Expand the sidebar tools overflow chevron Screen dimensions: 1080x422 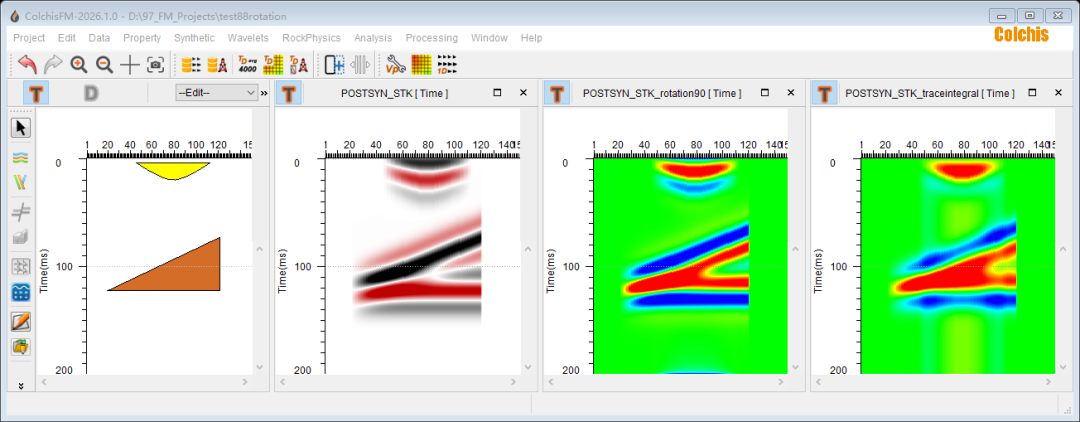[x=21, y=385]
